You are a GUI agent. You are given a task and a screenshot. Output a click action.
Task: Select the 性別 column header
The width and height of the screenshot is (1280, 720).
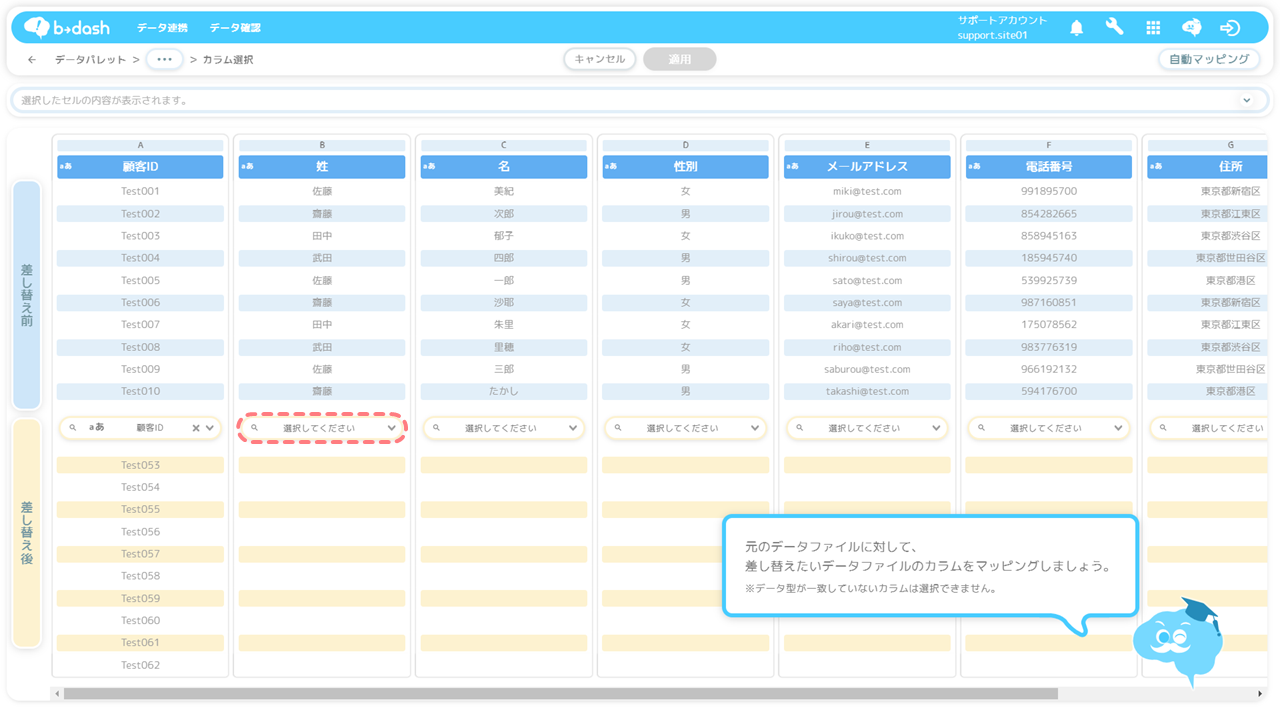coord(685,167)
